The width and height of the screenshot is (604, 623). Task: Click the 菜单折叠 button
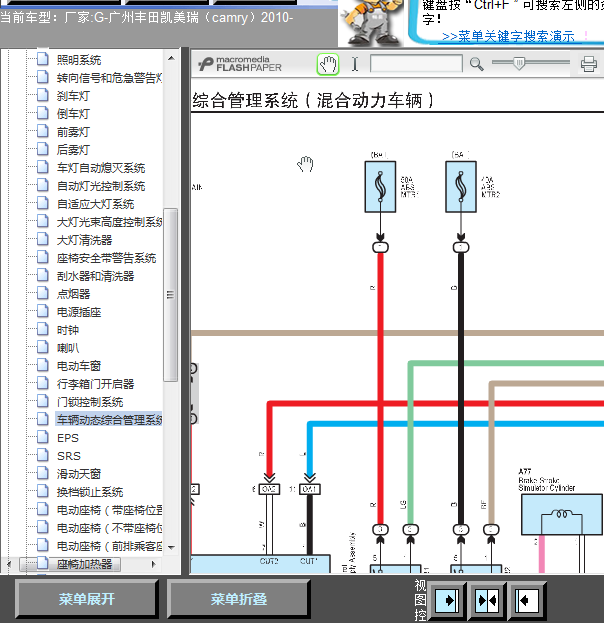coord(238,599)
